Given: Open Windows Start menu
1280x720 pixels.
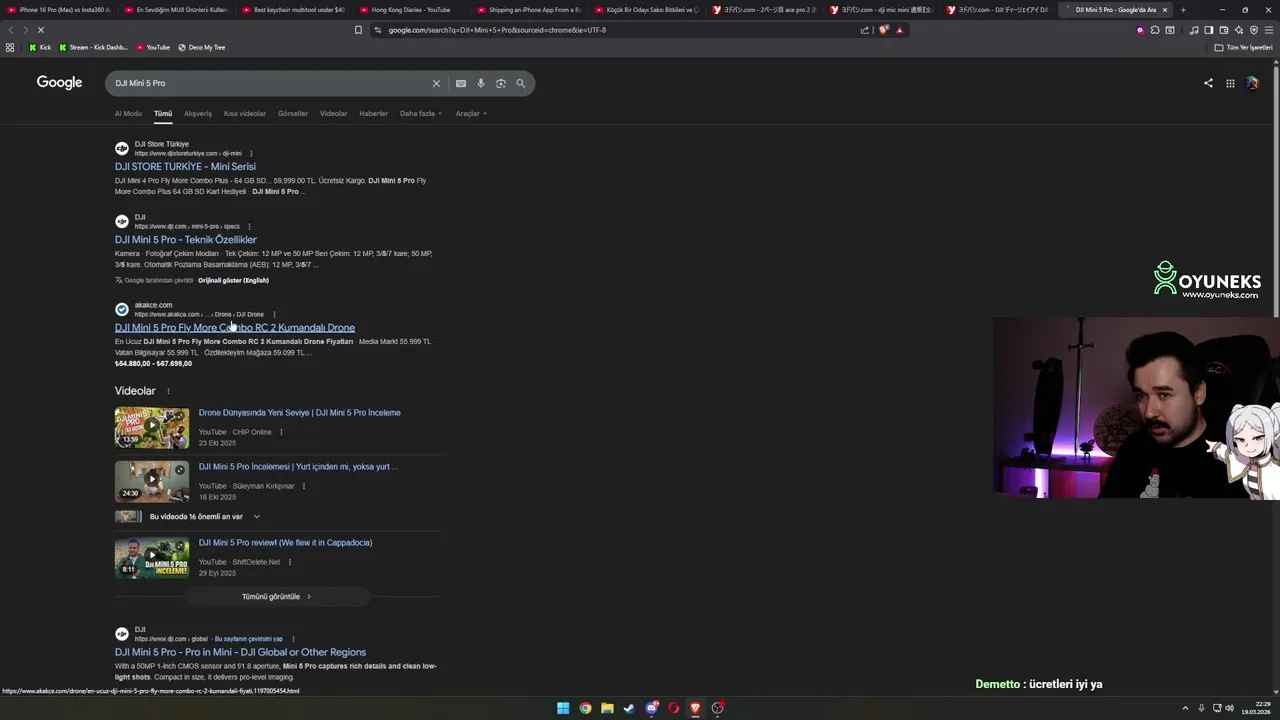Looking at the screenshot, I should [563, 708].
